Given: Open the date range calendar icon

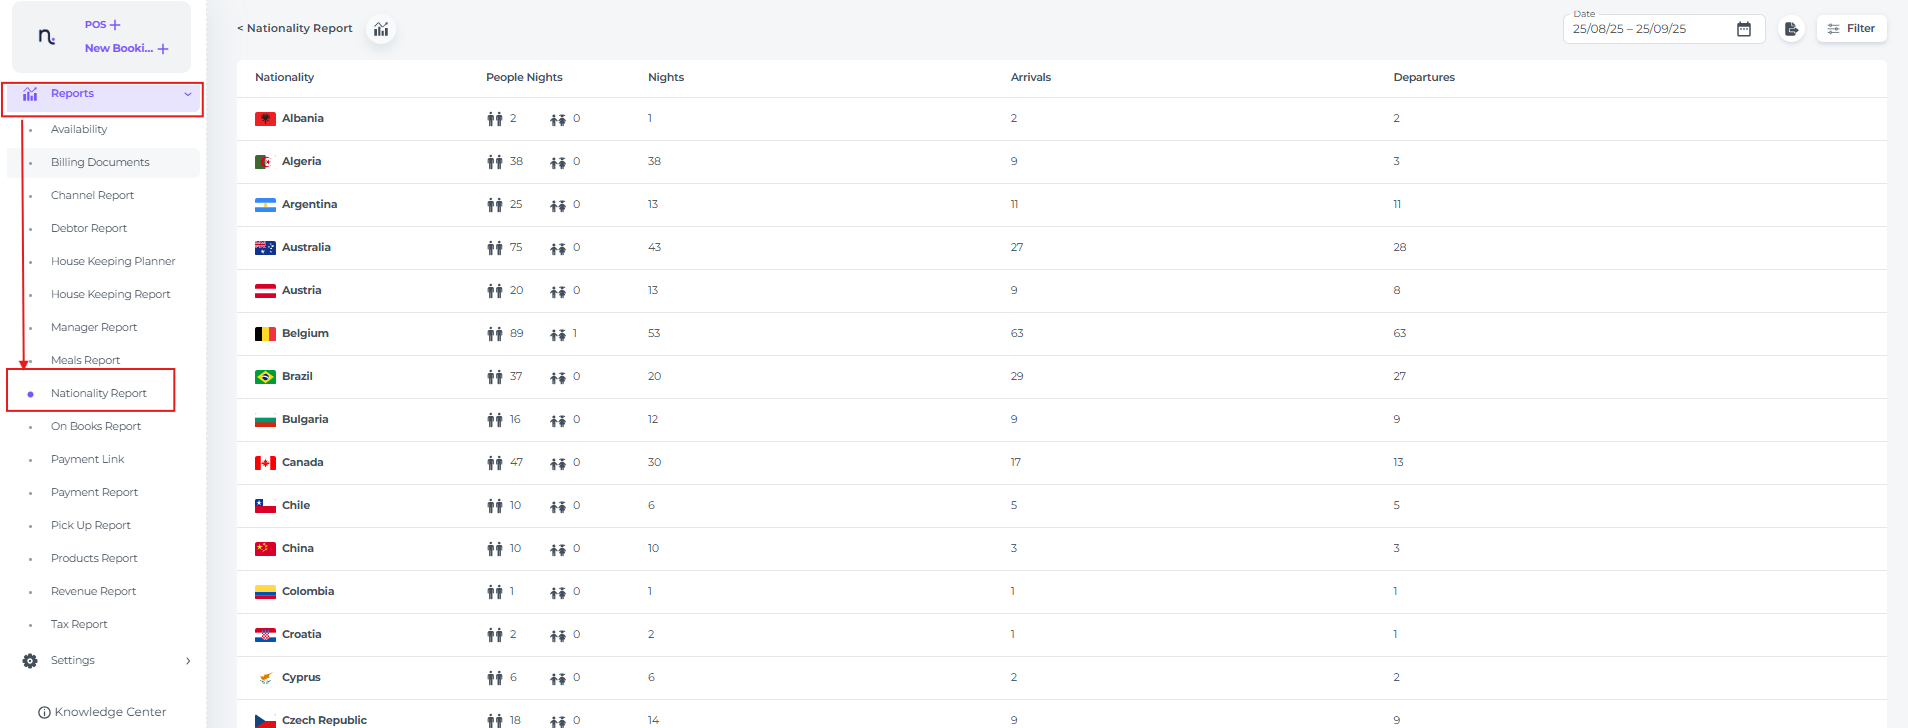Looking at the screenshot, I should click(1743, 29).
